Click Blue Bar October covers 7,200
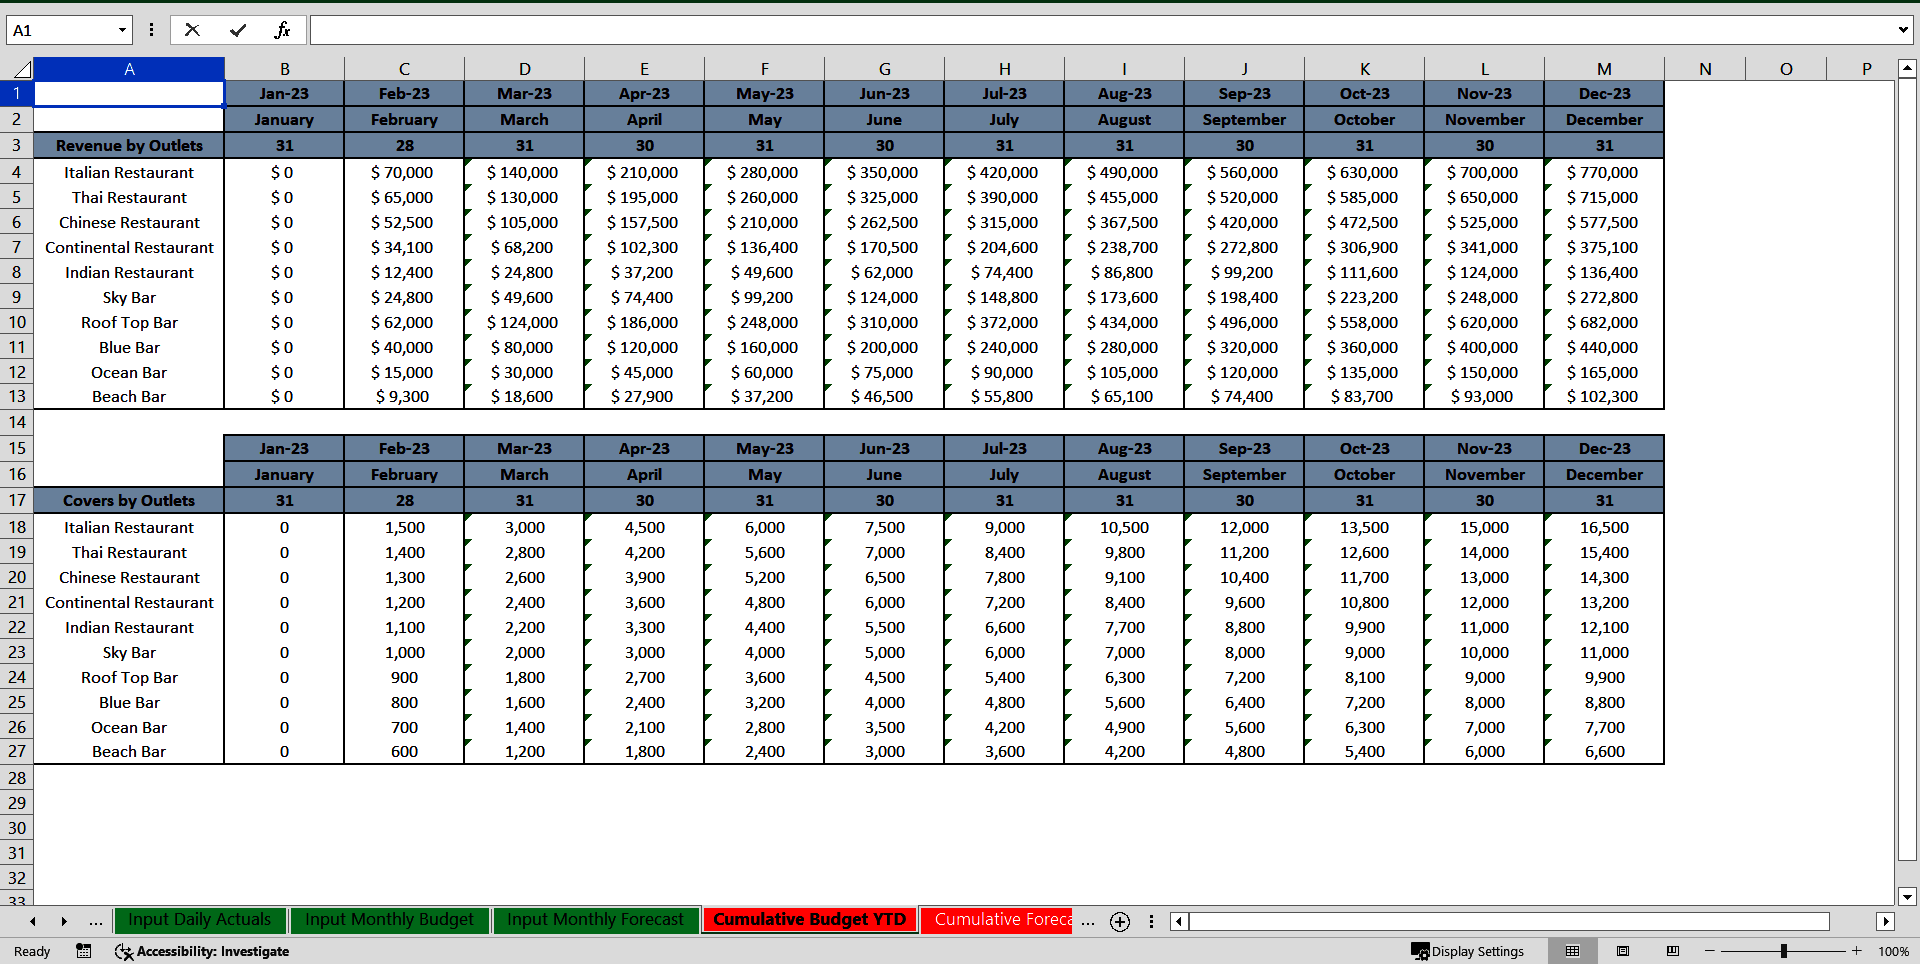The width and height of the screenshot is (1920, 966). click(1364, 702)
